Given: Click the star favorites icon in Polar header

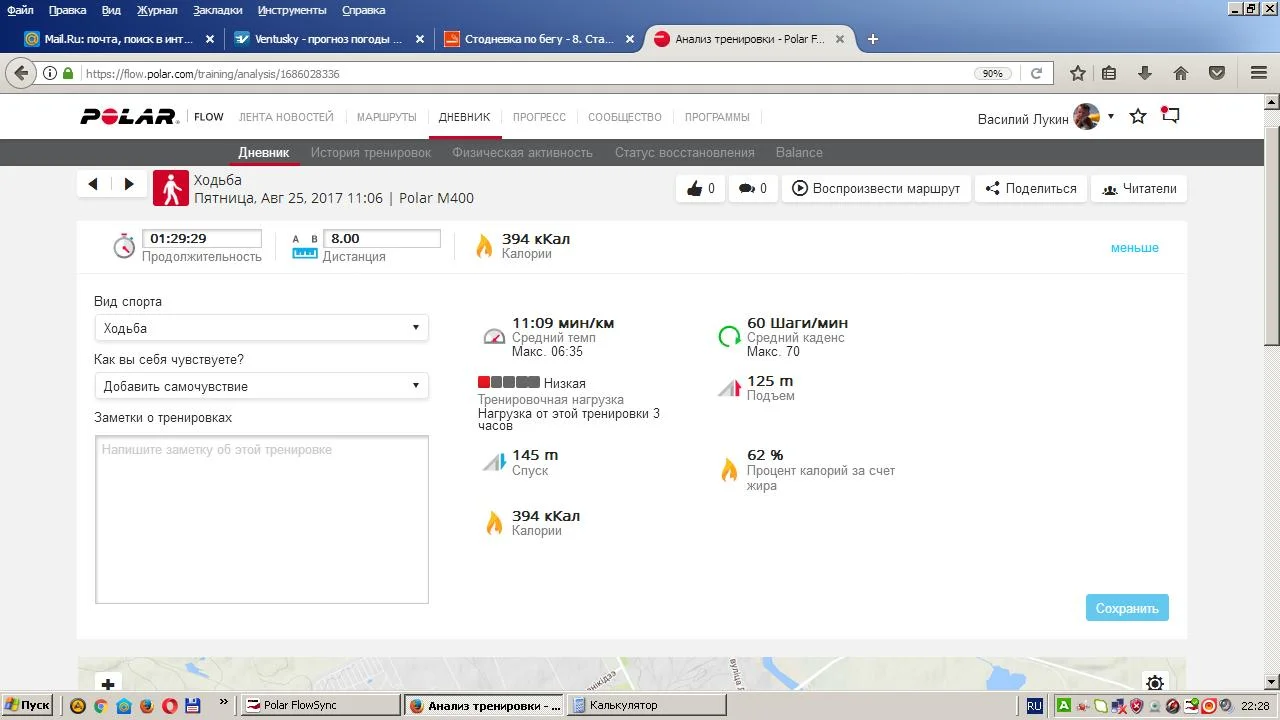Looking at the screenshot, I should click(1138, 117).
